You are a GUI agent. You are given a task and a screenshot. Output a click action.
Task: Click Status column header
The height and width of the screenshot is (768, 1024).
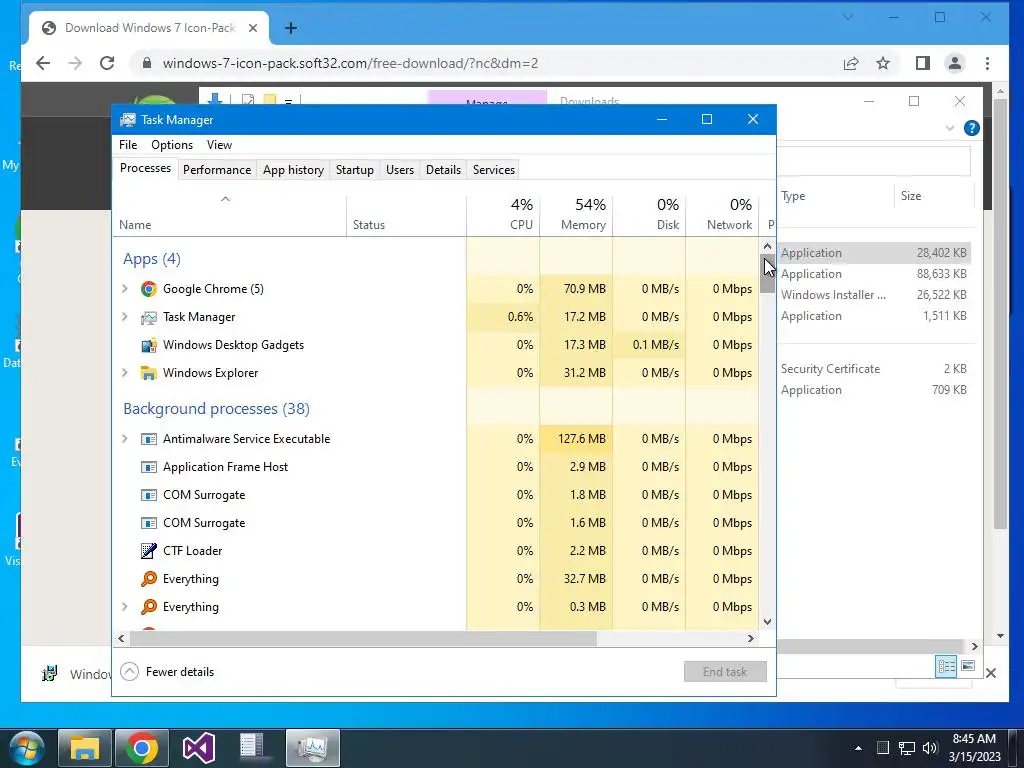pyautogui.click(x=406, y=214)
